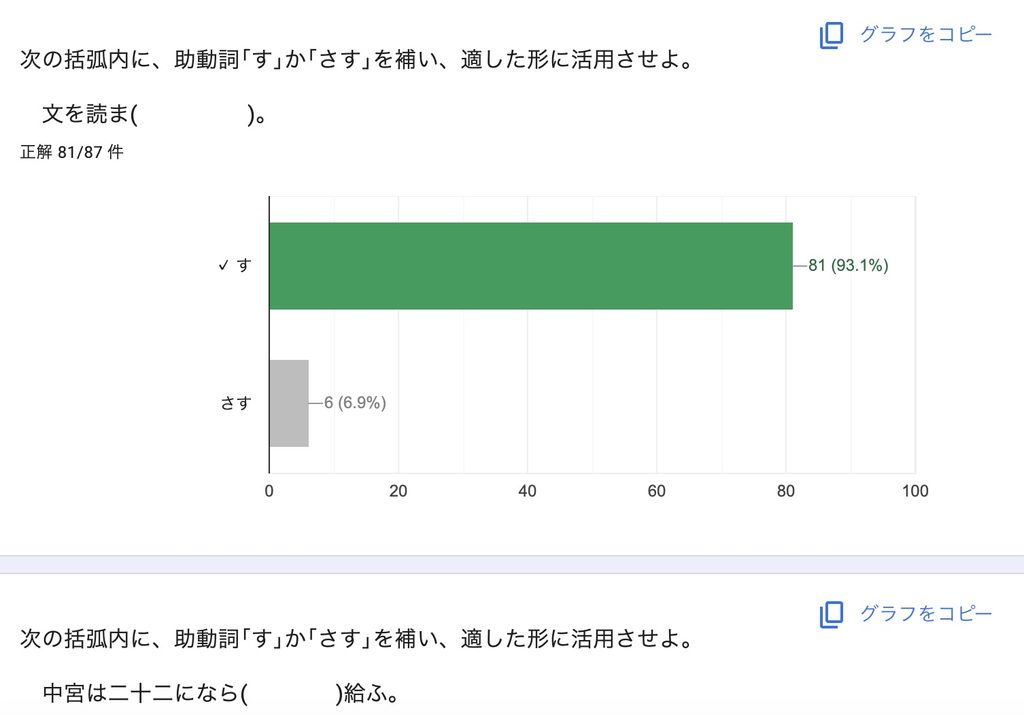Click the 81 (93.1%) data label

(848, 265)
